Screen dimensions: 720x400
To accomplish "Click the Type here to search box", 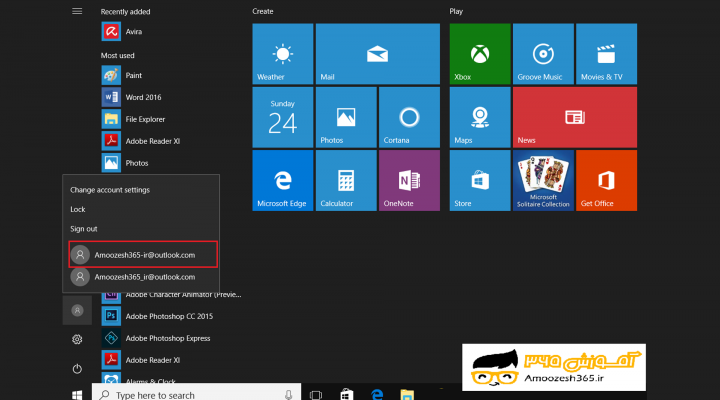I will (x=196, y=393).
